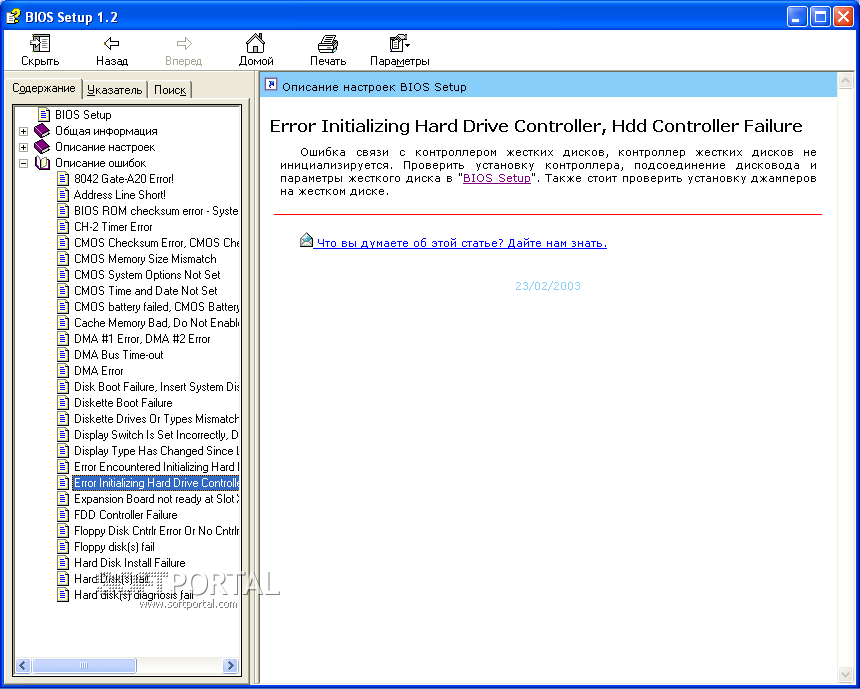860x689 pixels.
Task: Open the Expansion Board not ready at Slot topic
Action: tap(156, 499)
